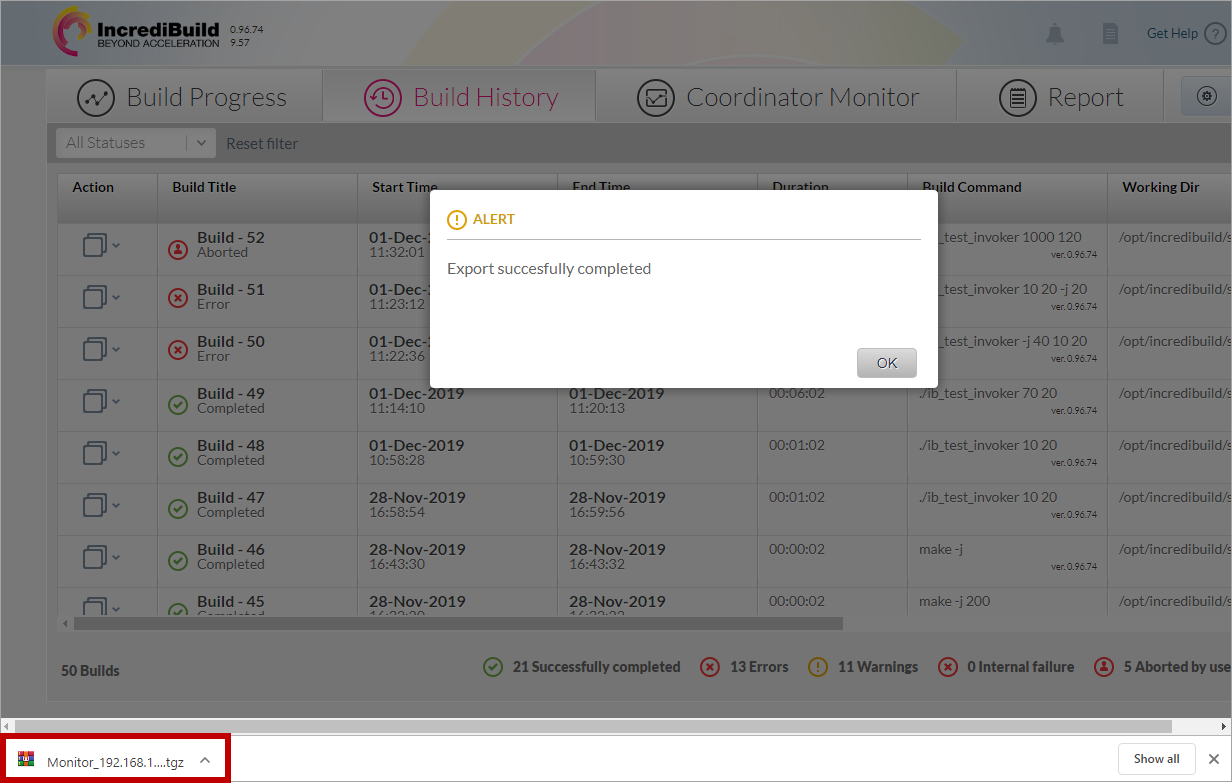Click the table horizontal scrollbar

[x=458, y=624]
